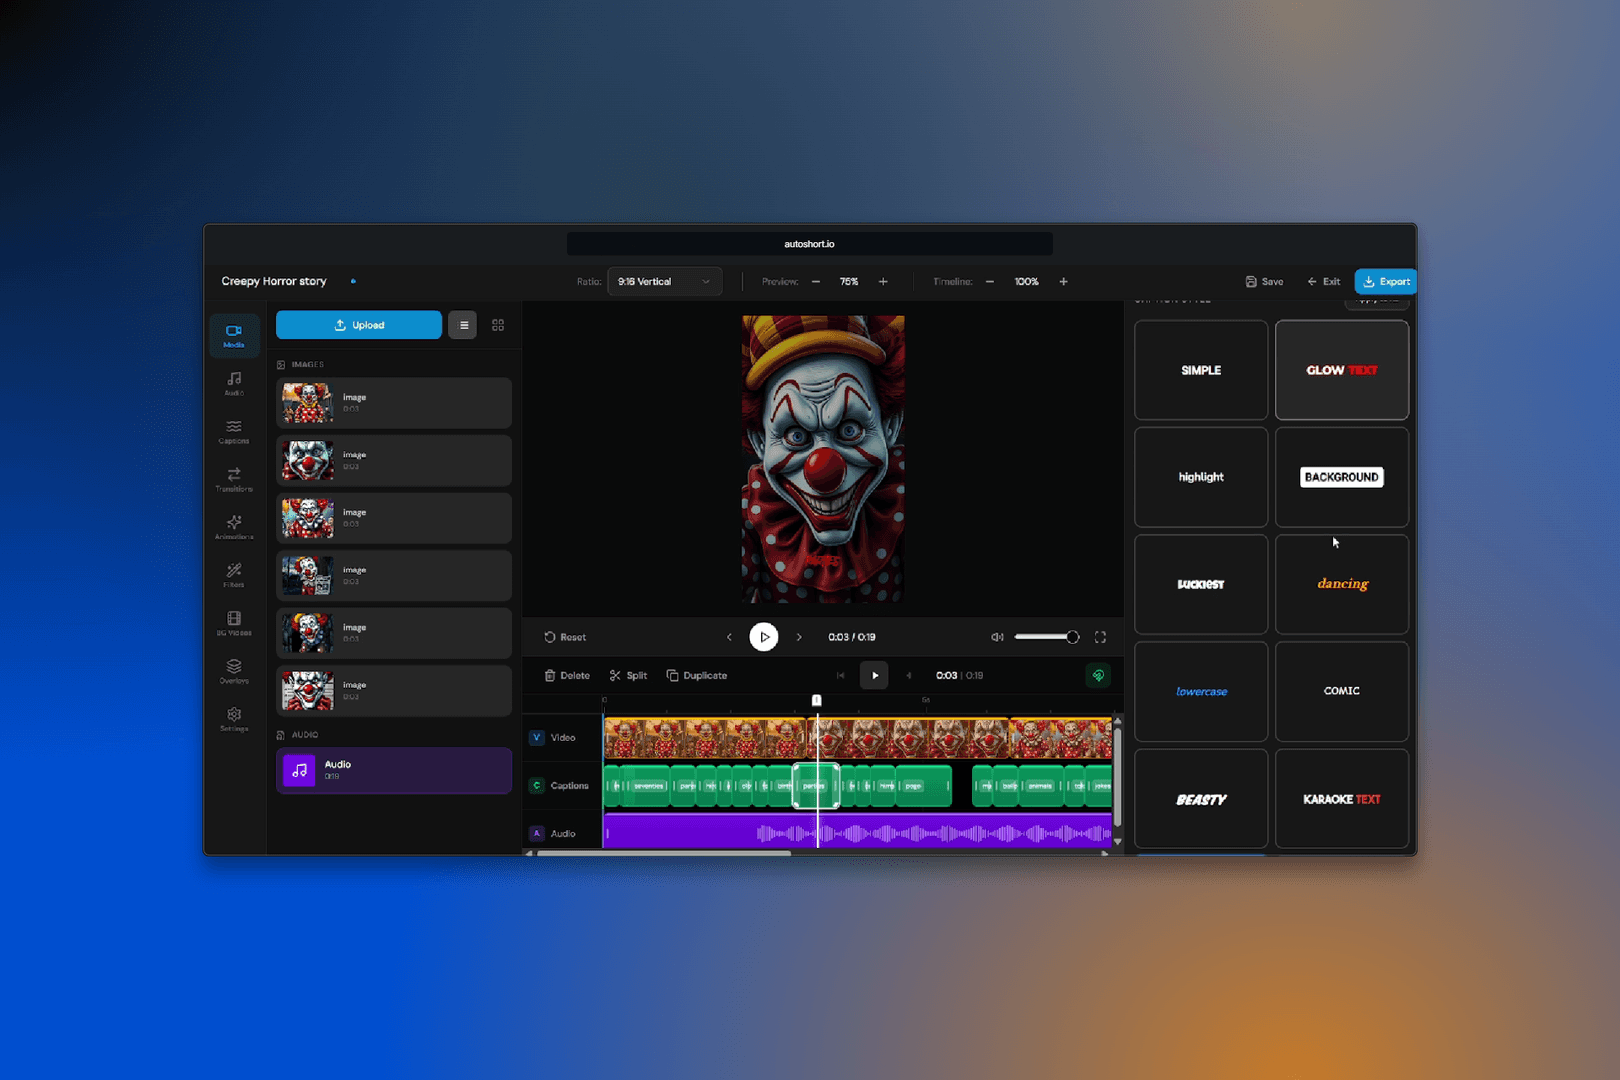Switch to the Audio sidebar tab
Screen dimensions: 1620x1080
(234, 383)
